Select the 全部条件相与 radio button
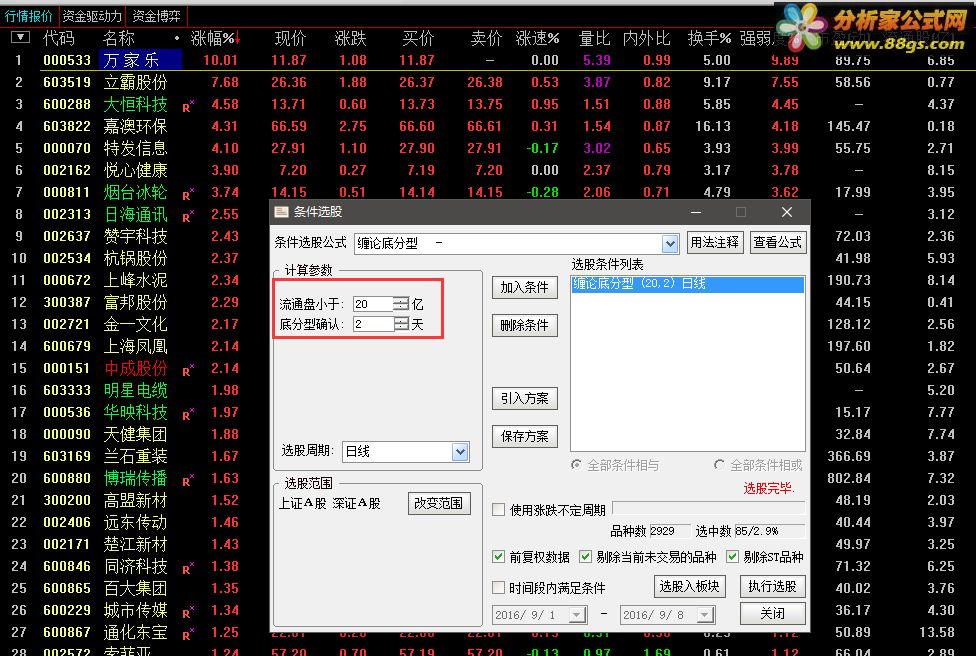Image resolution: width=976 pixels, height=656 pixels. [x=576, y=465]
